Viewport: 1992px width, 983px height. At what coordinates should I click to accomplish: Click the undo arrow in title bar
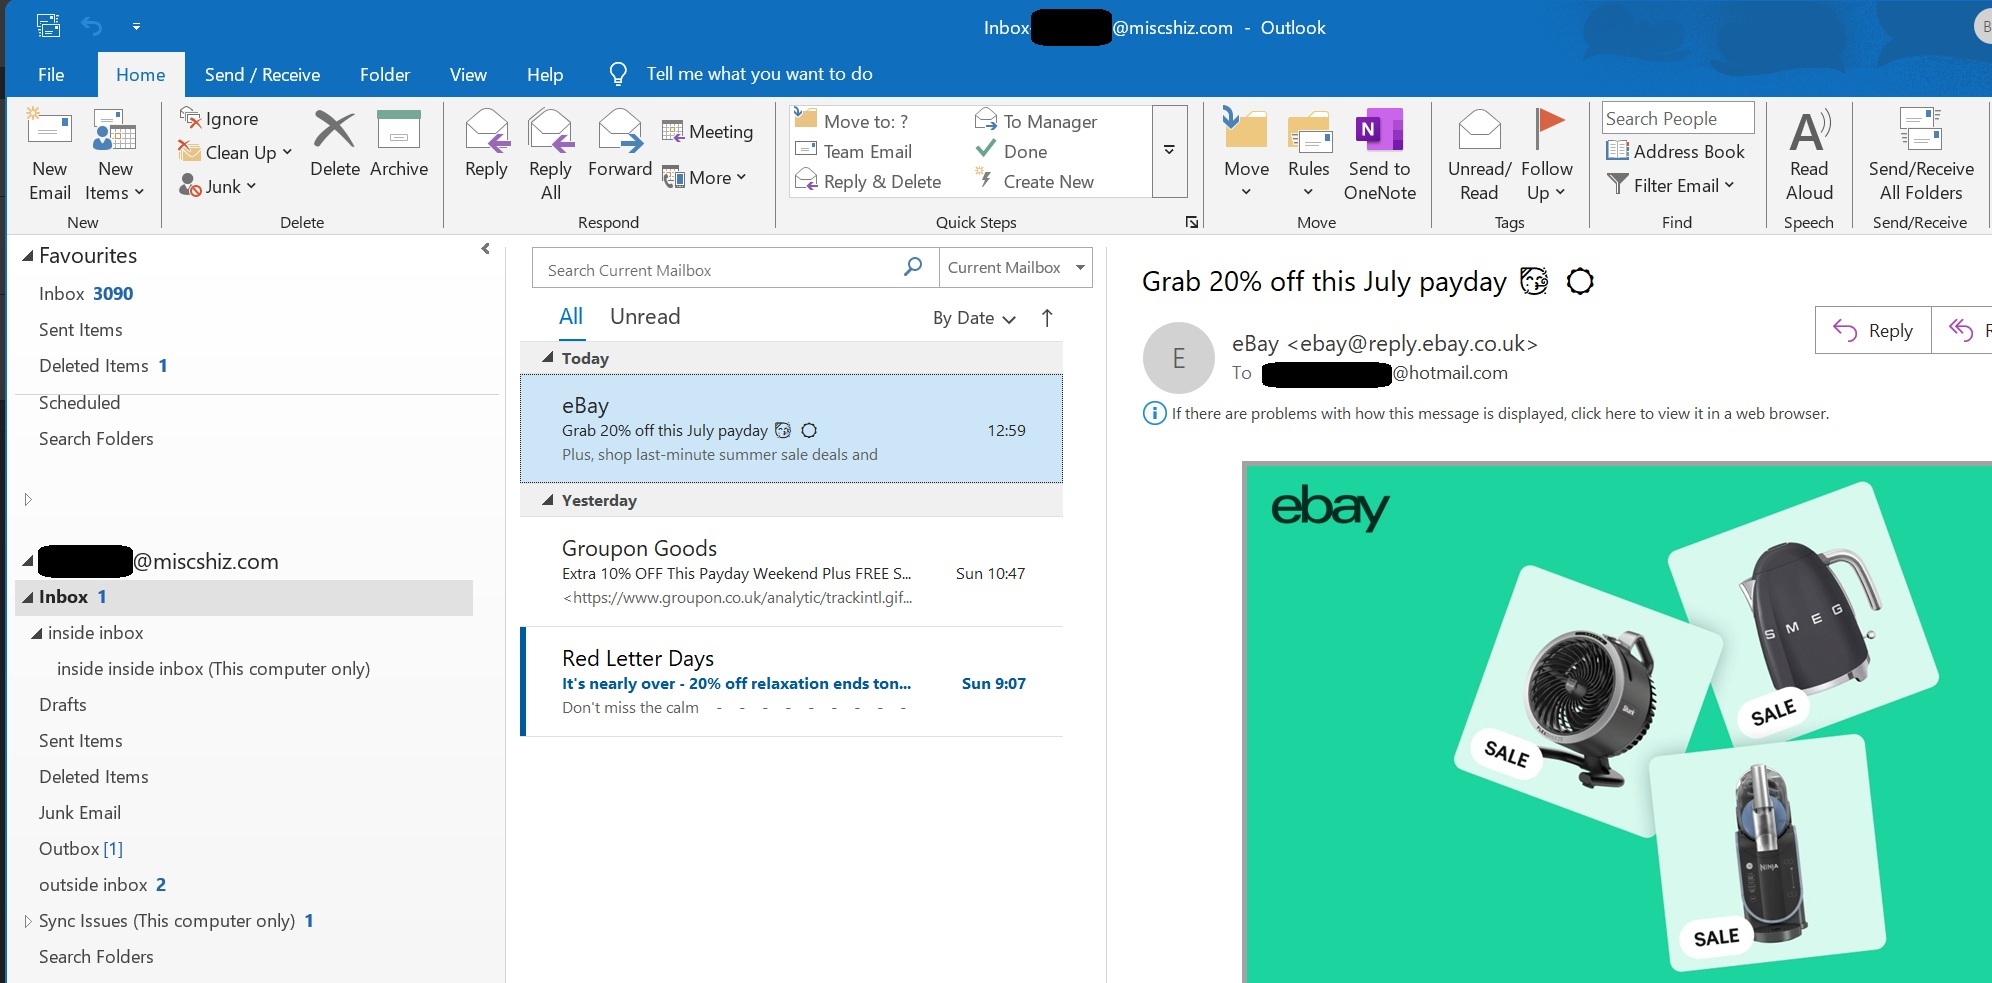[92, 26]
